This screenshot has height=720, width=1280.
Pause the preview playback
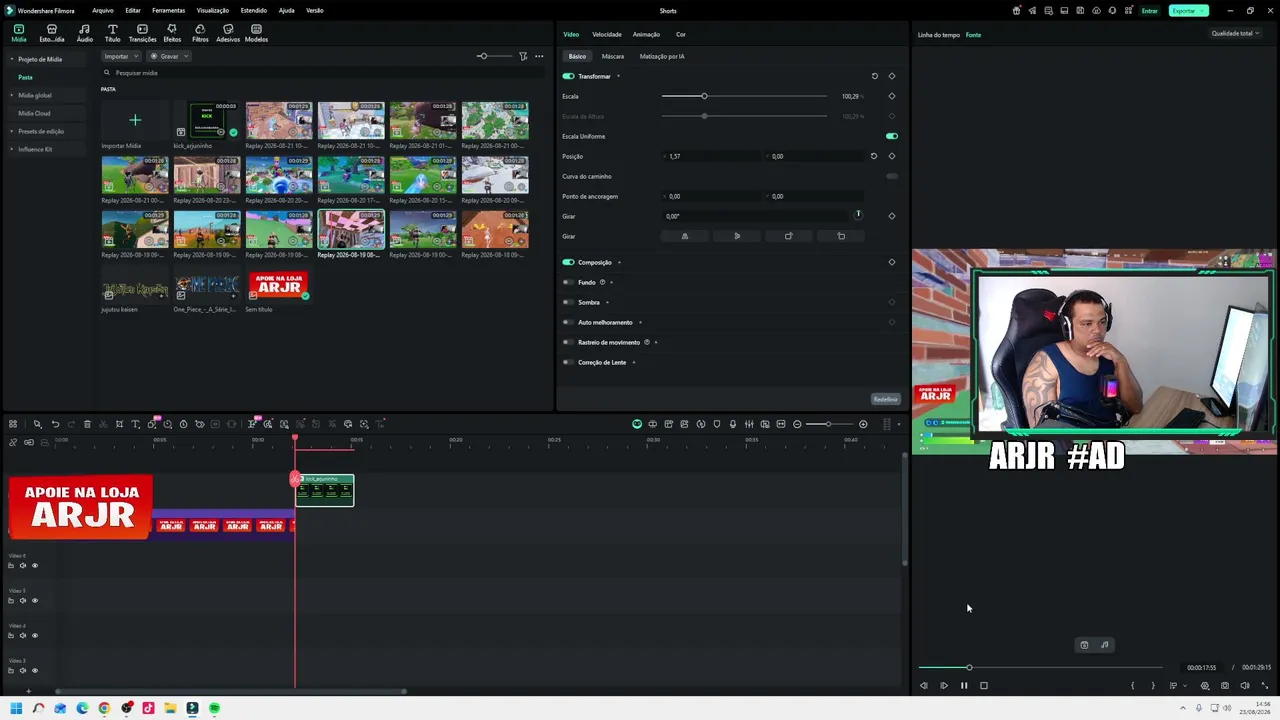coord(964,686)
